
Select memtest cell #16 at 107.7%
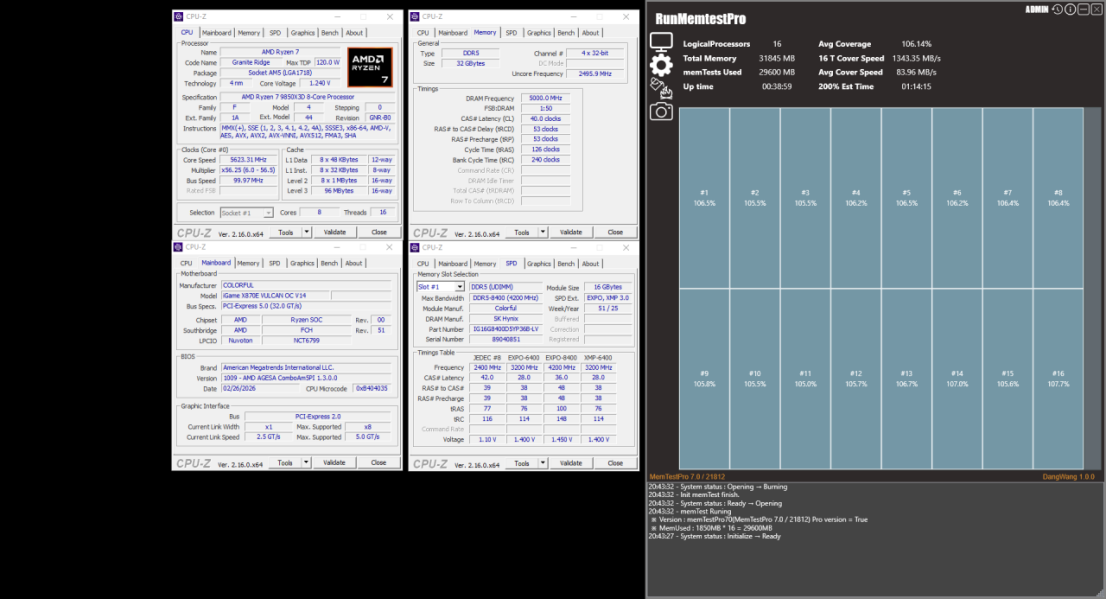(1058, 379)
